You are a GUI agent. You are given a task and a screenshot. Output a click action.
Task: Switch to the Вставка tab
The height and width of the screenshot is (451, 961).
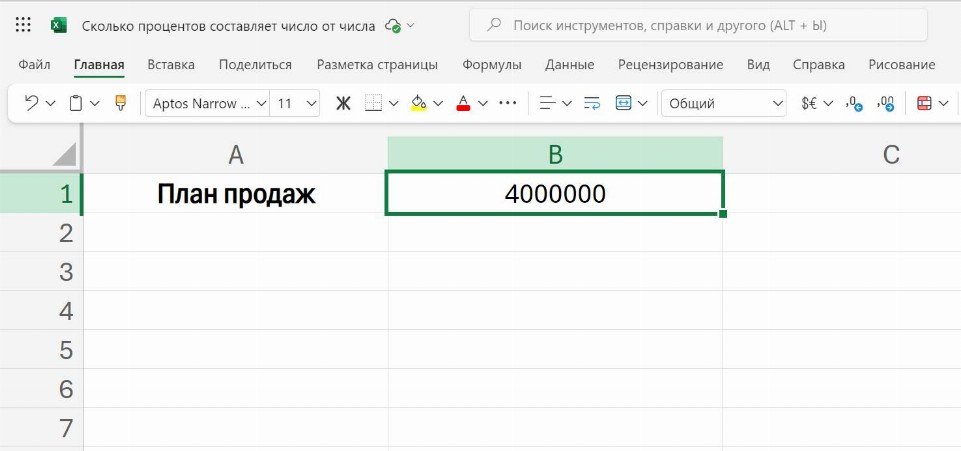coord(171,65)
